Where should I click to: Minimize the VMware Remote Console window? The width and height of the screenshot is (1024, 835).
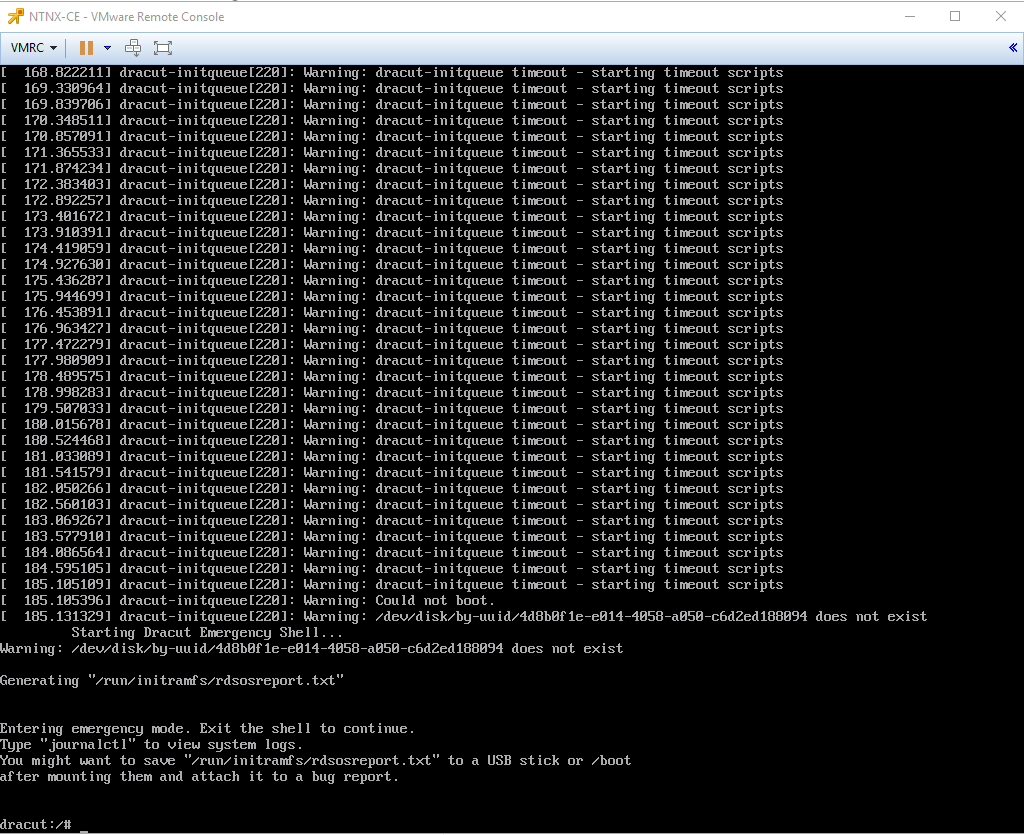(909, 16)
